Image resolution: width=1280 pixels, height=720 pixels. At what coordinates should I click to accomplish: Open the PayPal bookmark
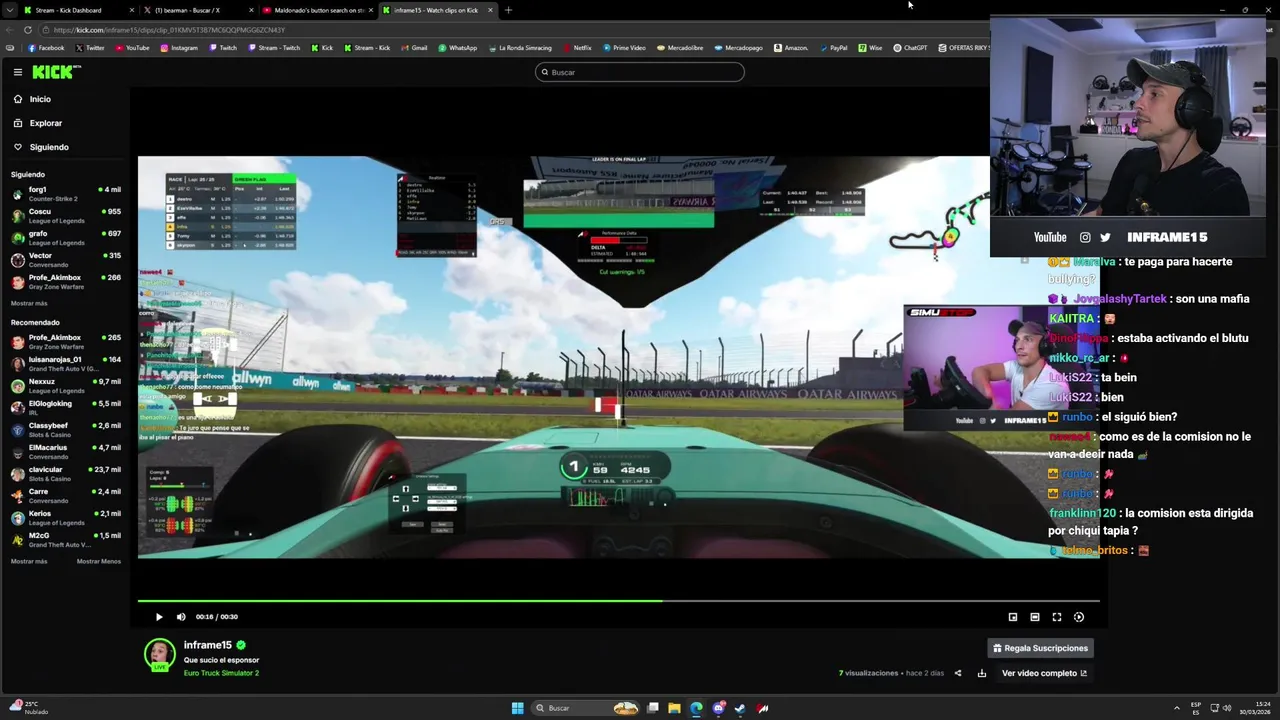833,48
